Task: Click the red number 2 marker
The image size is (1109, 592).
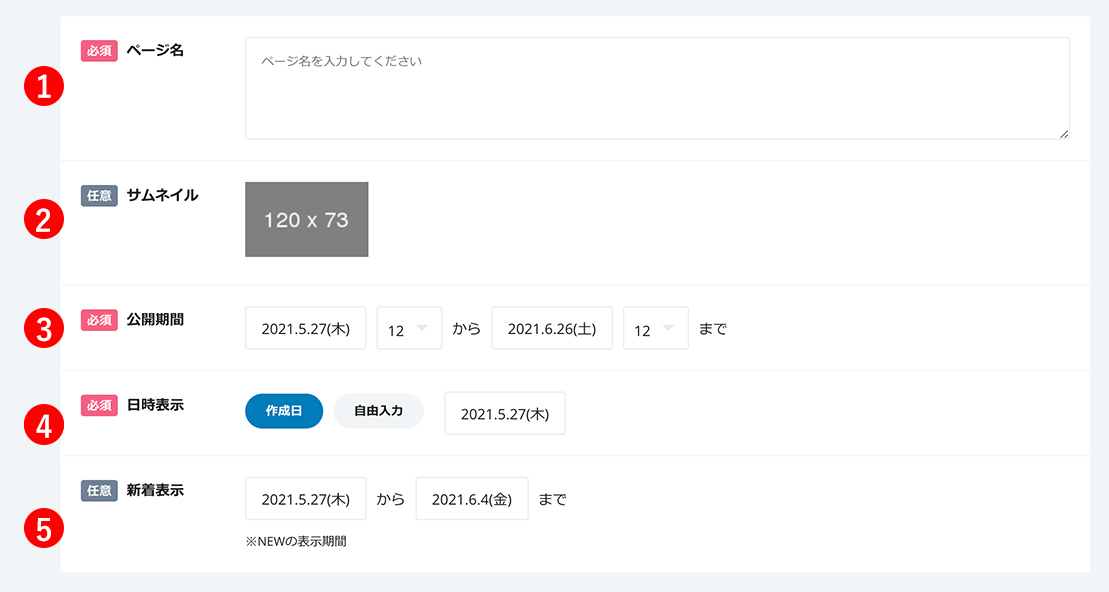Action: pos(44,219)
